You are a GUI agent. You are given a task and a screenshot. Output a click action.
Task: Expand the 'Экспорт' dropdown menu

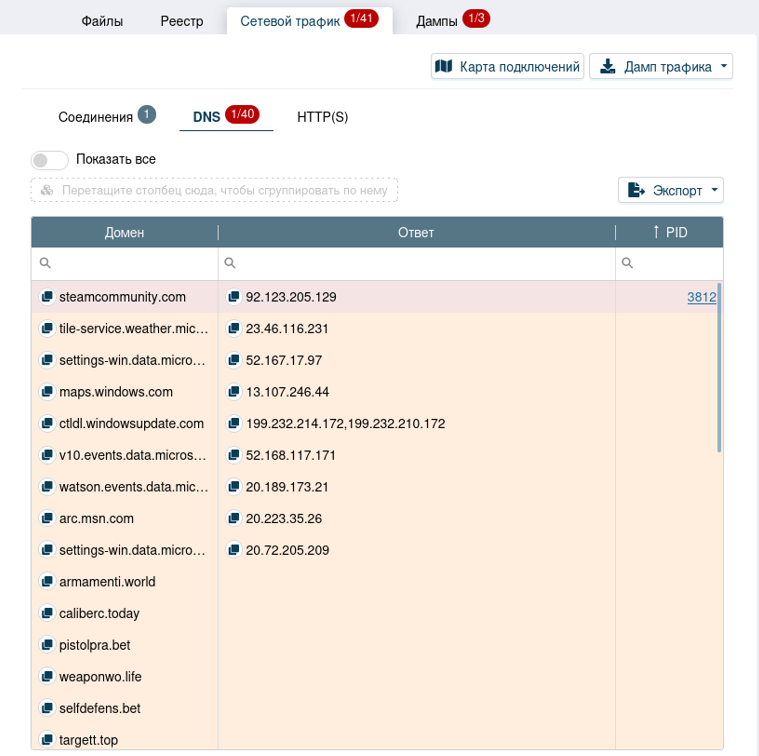(x=670, y=190)
